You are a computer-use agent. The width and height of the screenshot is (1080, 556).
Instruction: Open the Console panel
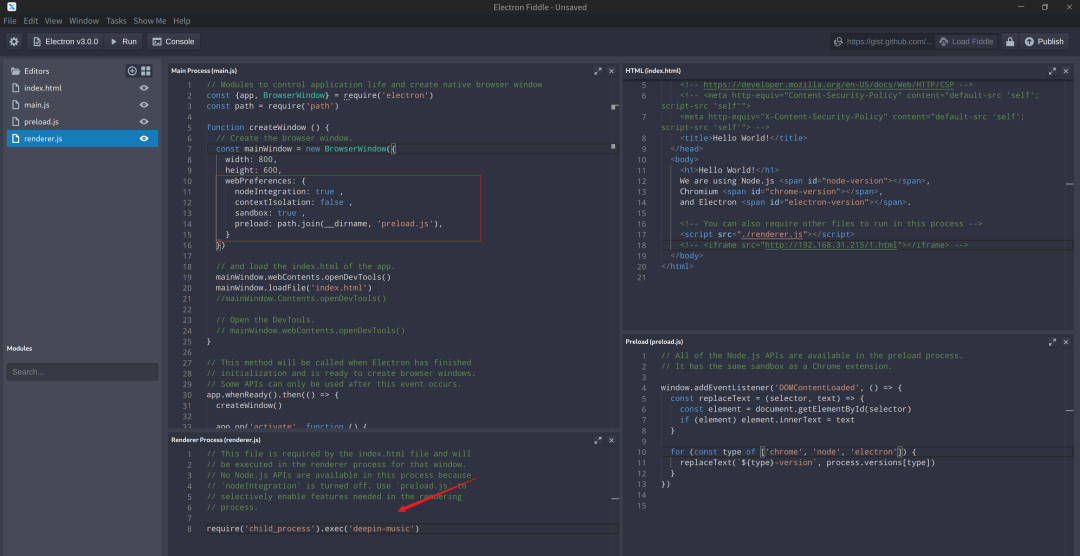[174, 41]
